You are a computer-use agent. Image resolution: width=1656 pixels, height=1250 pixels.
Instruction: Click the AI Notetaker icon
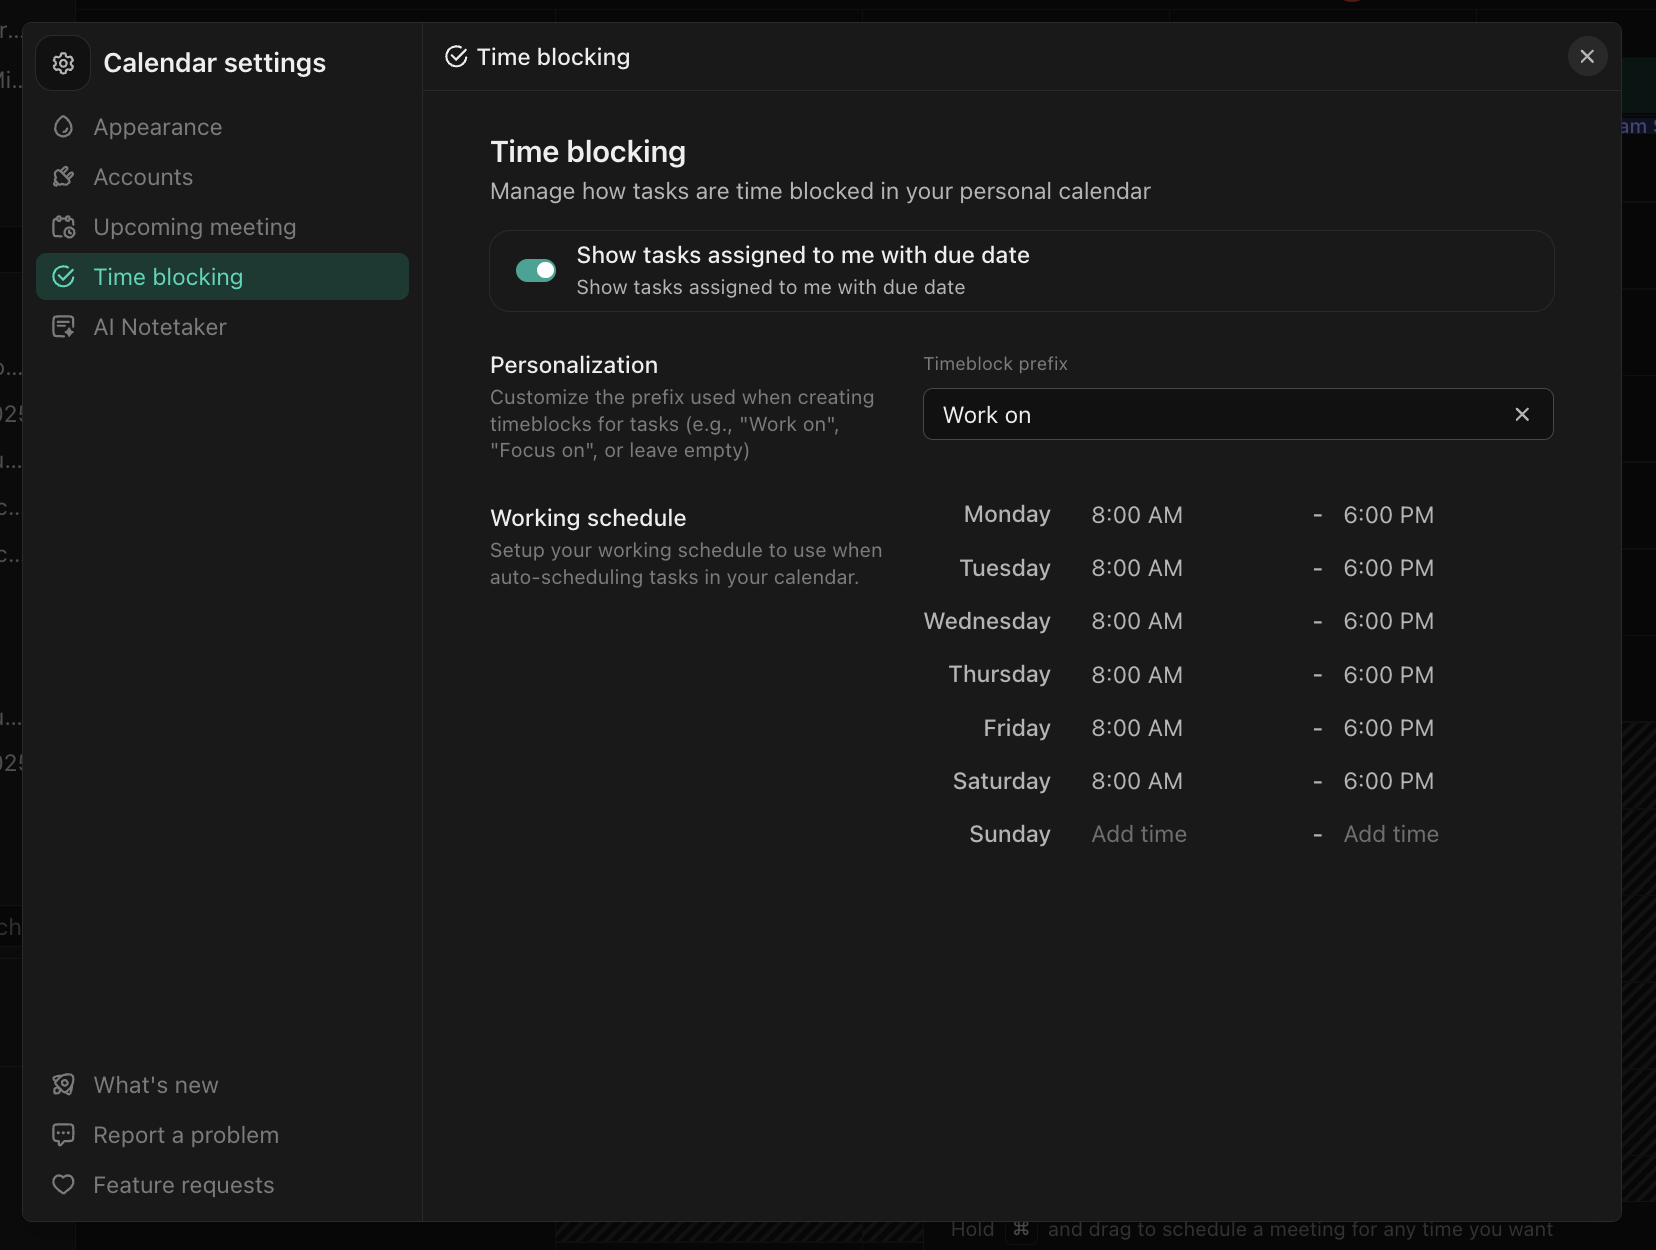(63, 327)
